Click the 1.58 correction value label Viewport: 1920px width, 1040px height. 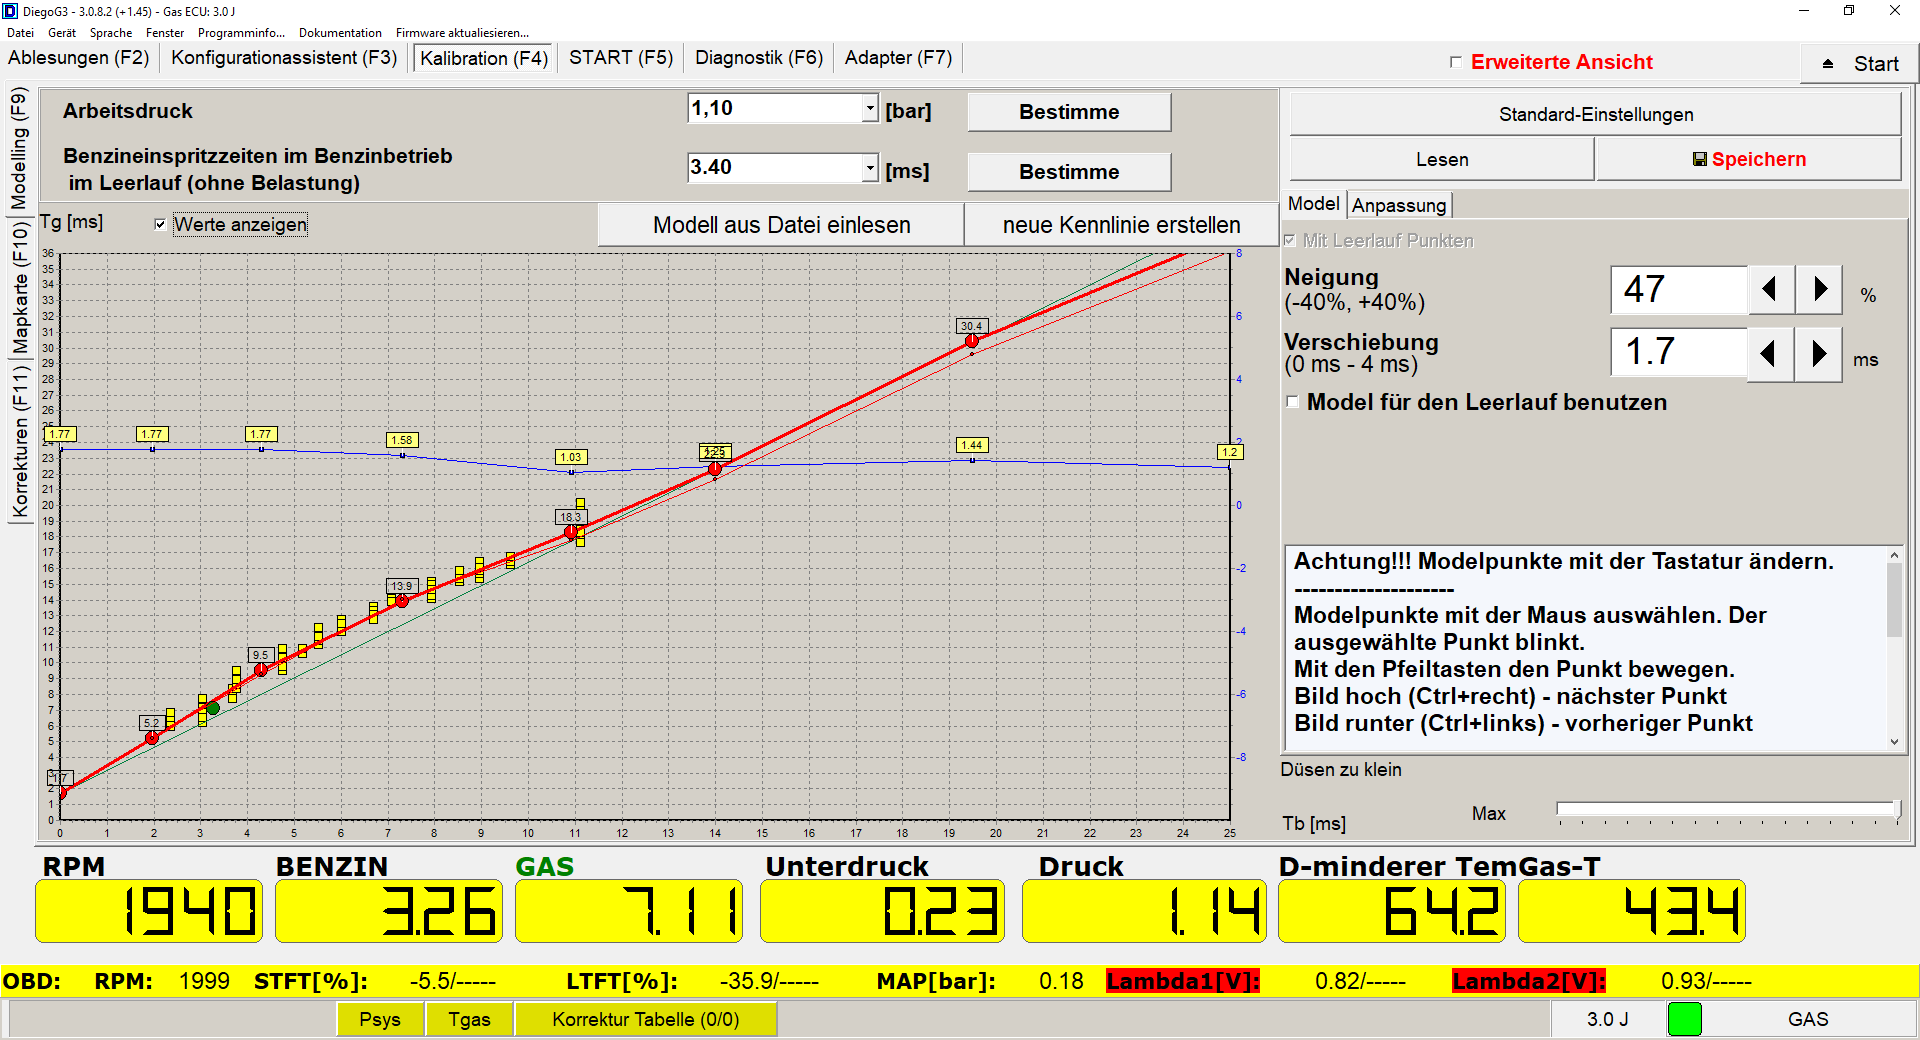[402, 440]
